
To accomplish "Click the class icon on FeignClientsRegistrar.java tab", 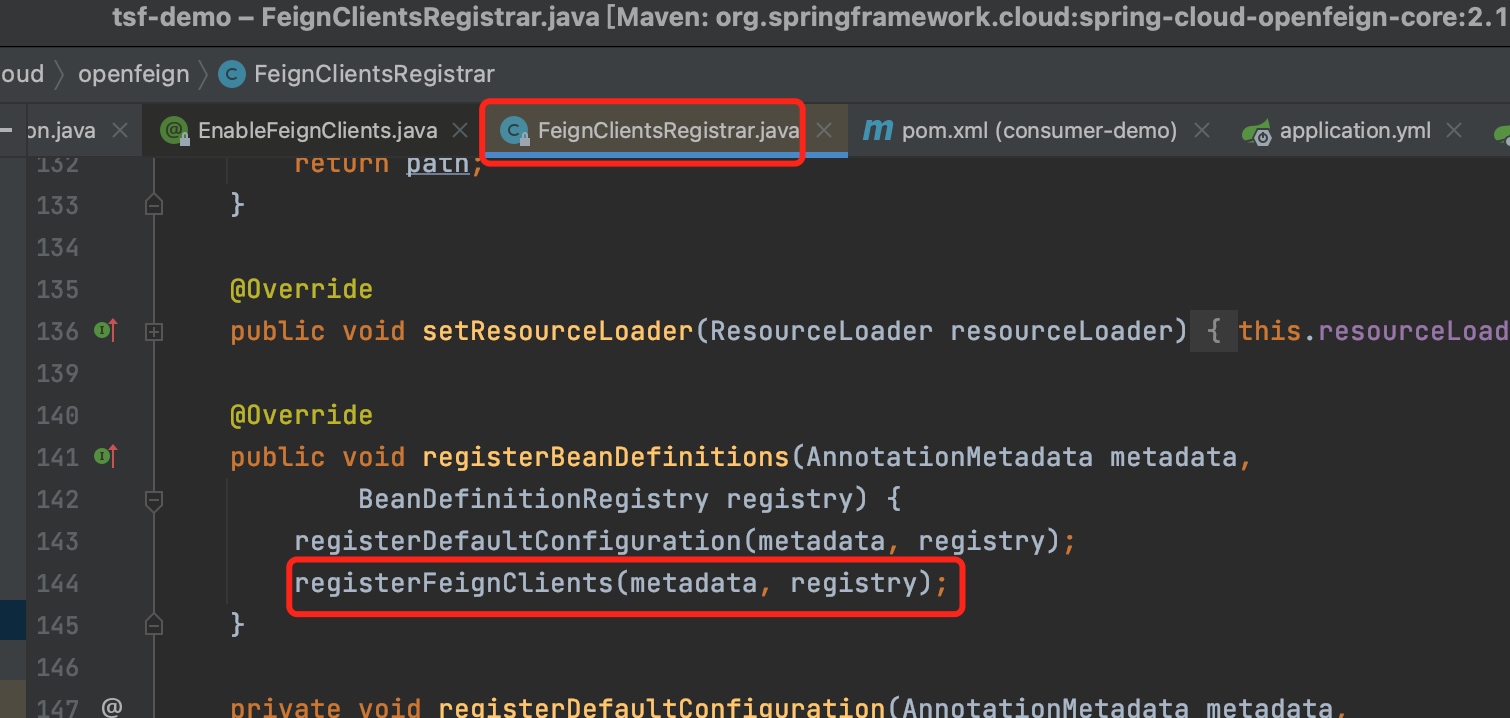I will click(x=514, y=130).
